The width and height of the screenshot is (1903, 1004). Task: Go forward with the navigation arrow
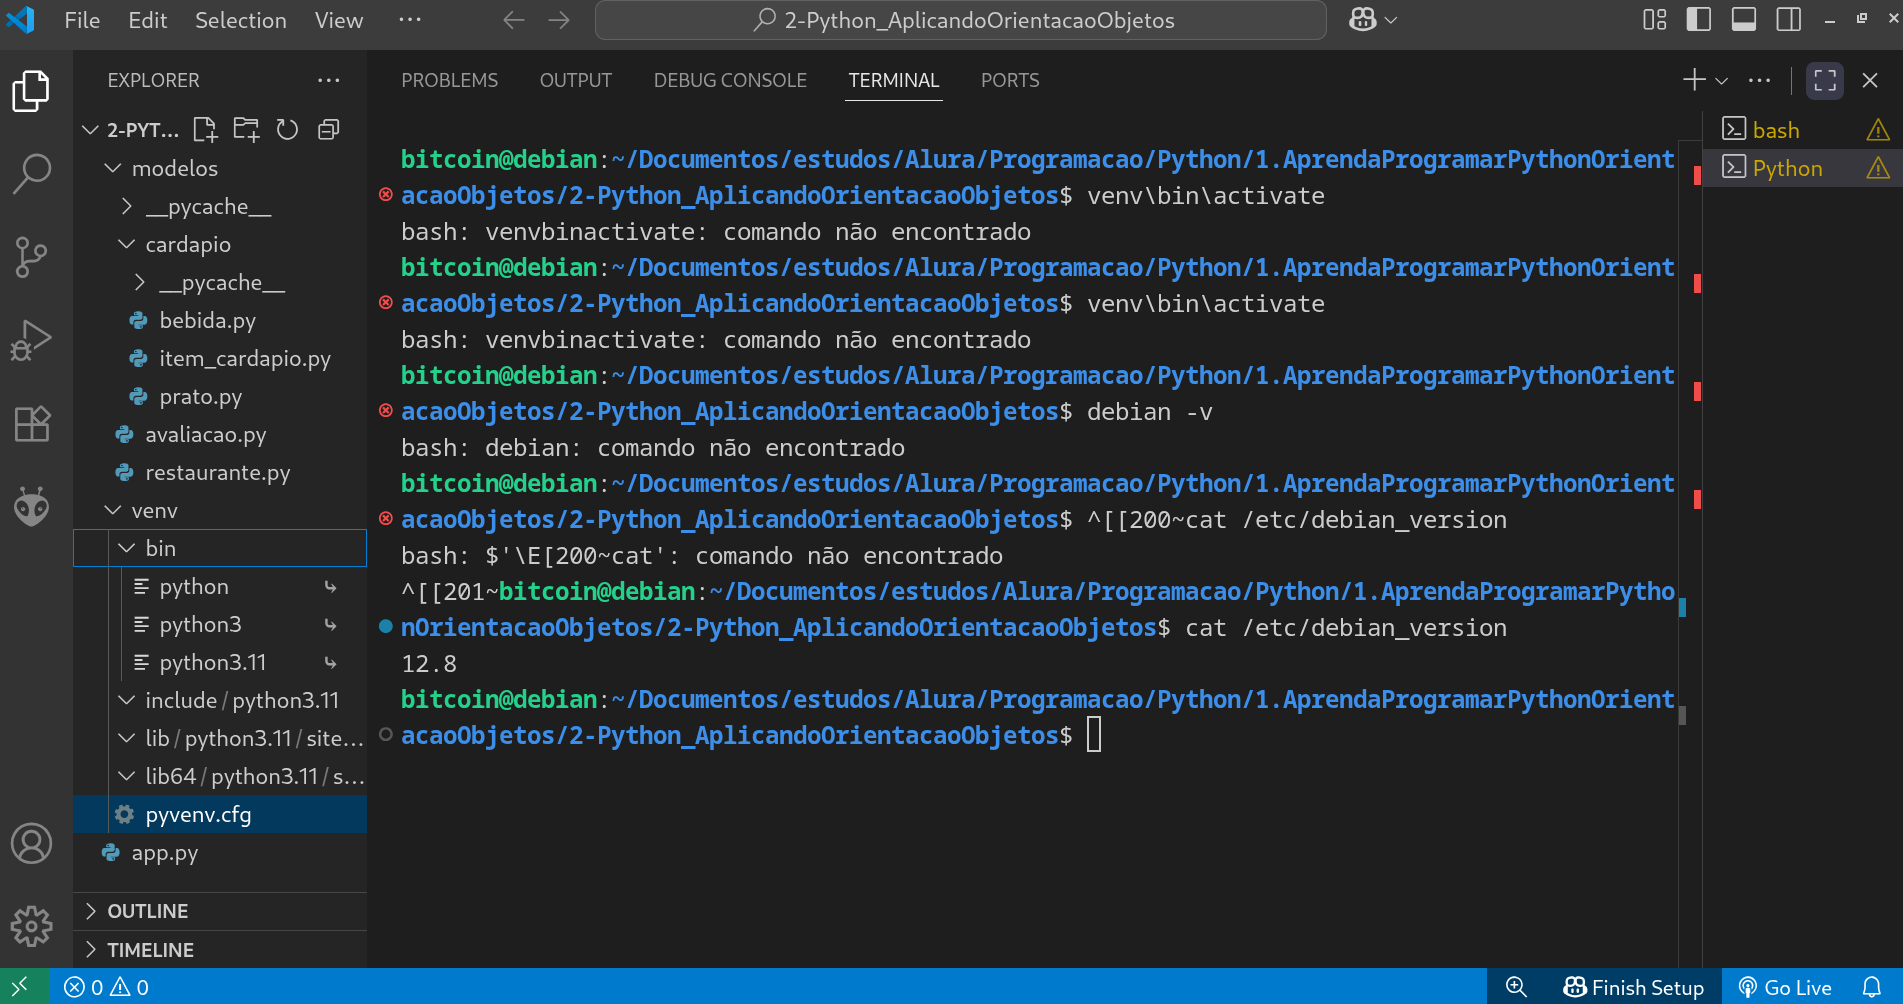click(x=559, y=20)
